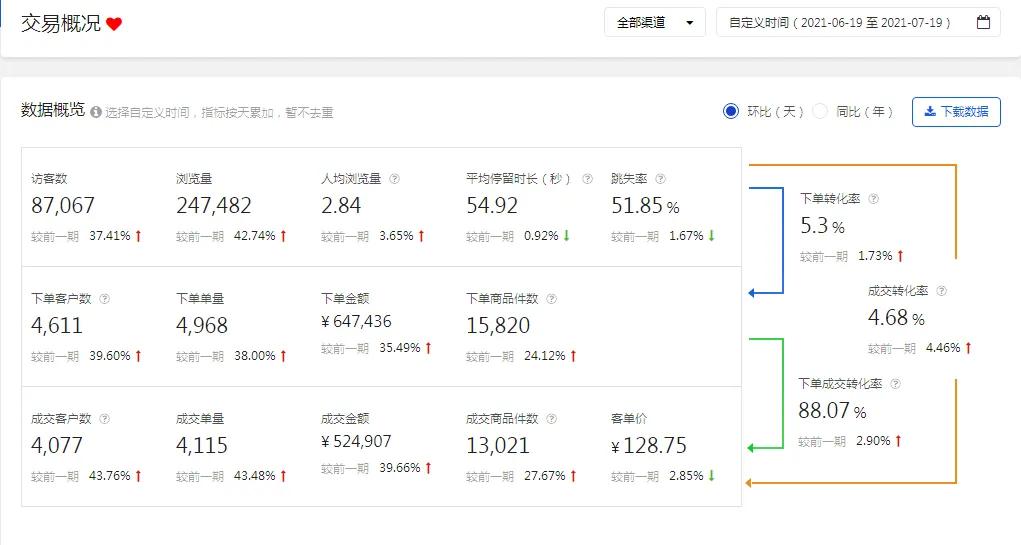This screenshot has height=545, width=1021.
Task: Click help icon next to 跳失率
Action: (x=660, y=178)
